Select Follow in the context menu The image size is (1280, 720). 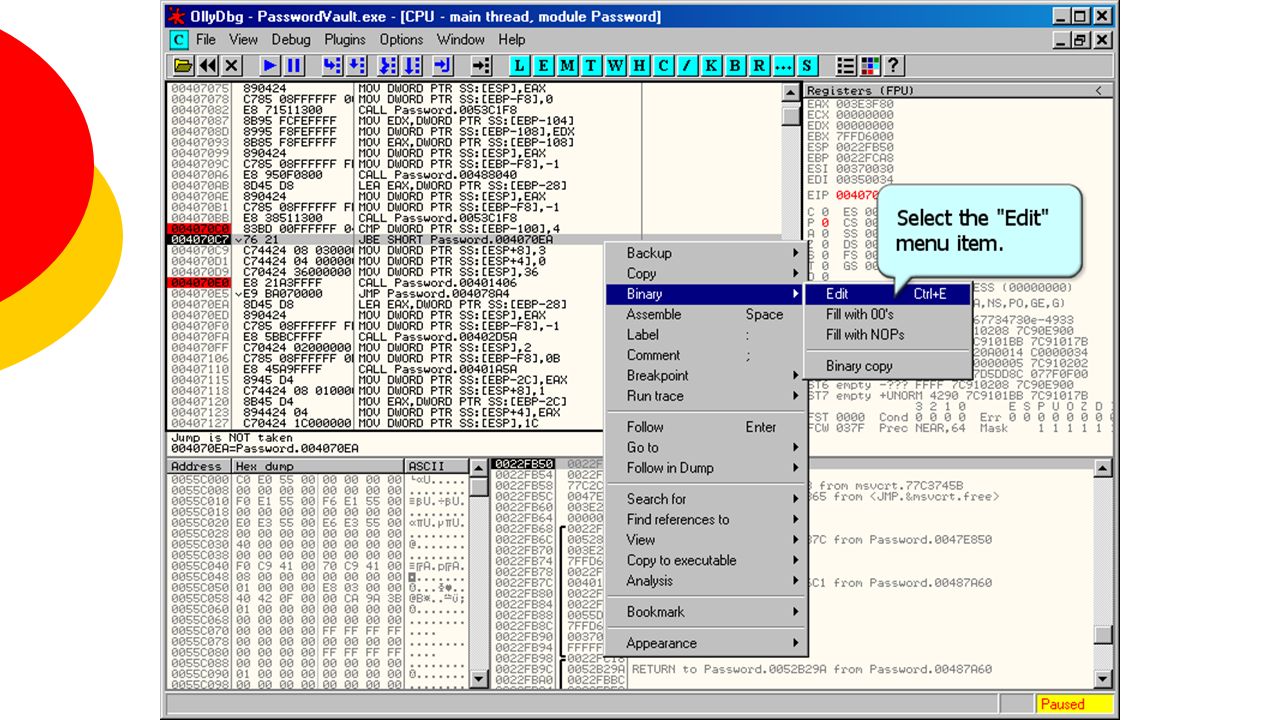(x=706, y=427)
